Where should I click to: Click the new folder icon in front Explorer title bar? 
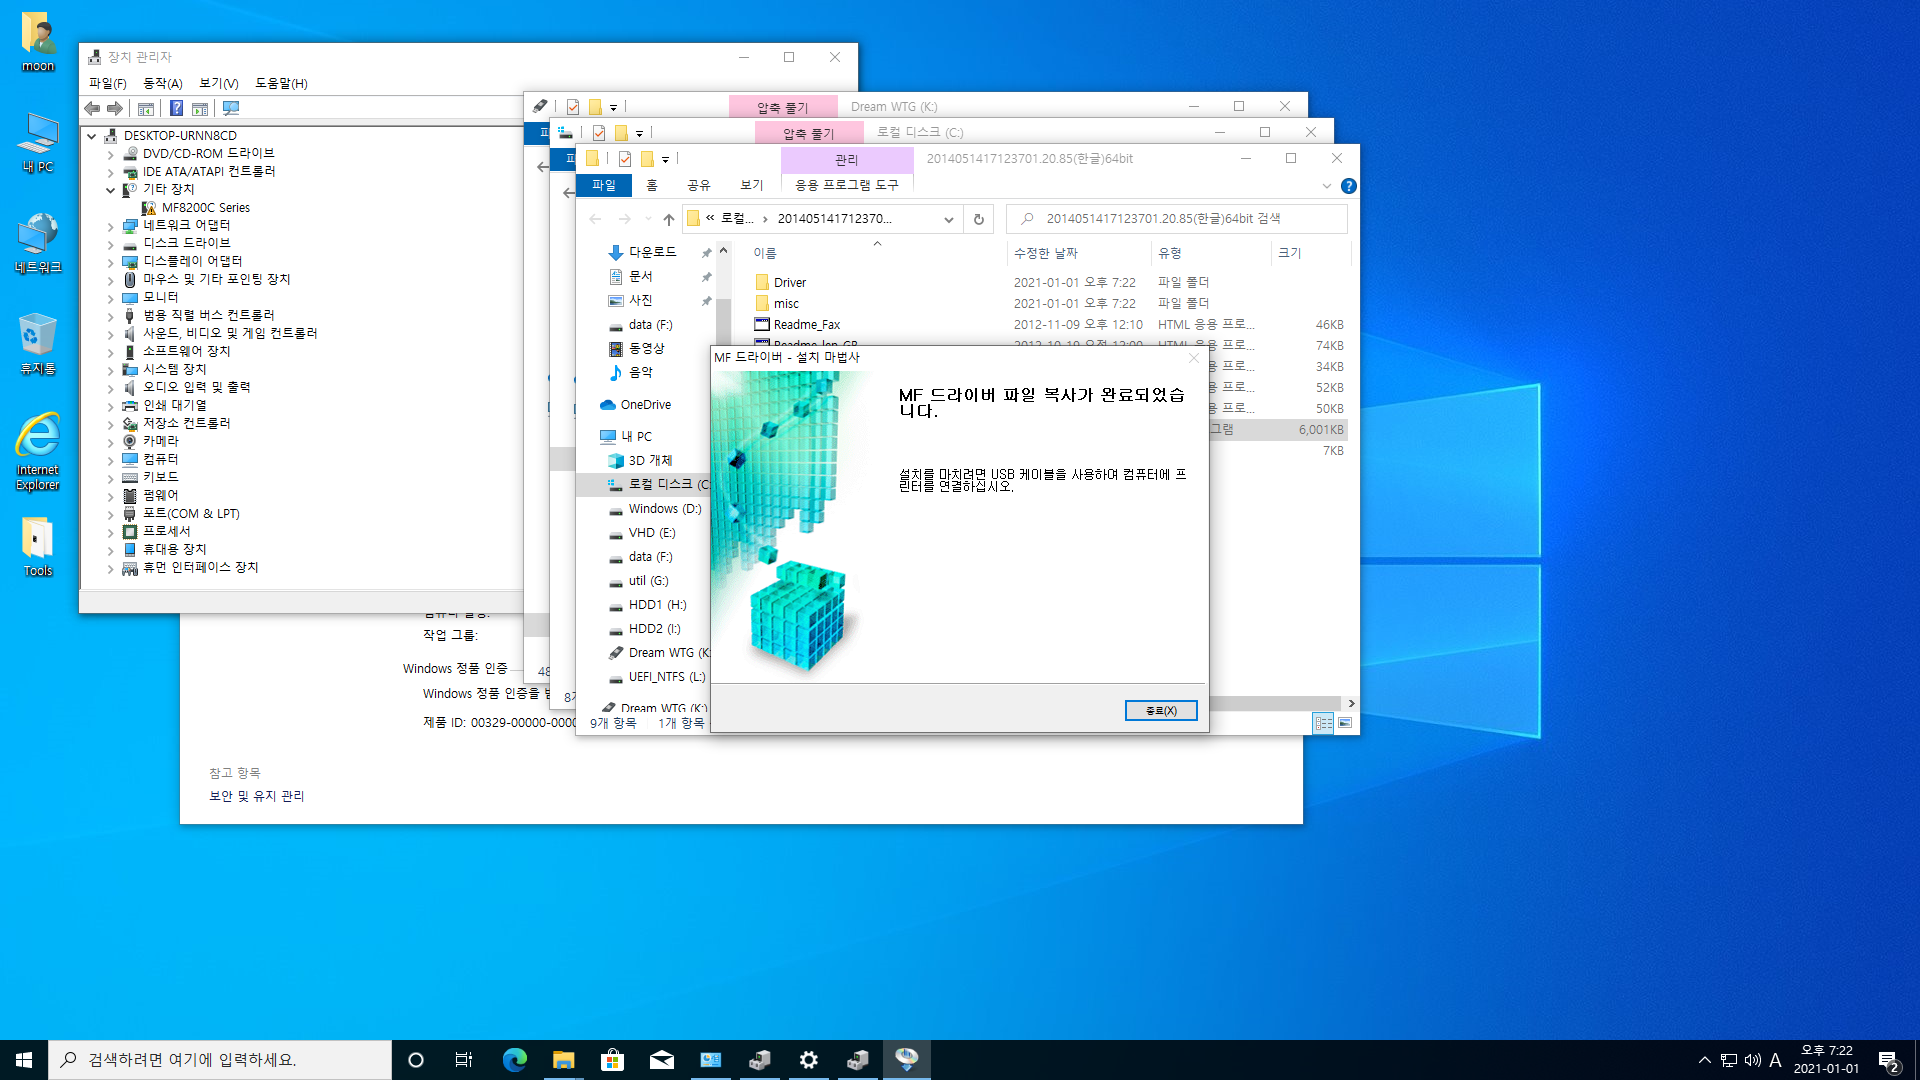647,159
